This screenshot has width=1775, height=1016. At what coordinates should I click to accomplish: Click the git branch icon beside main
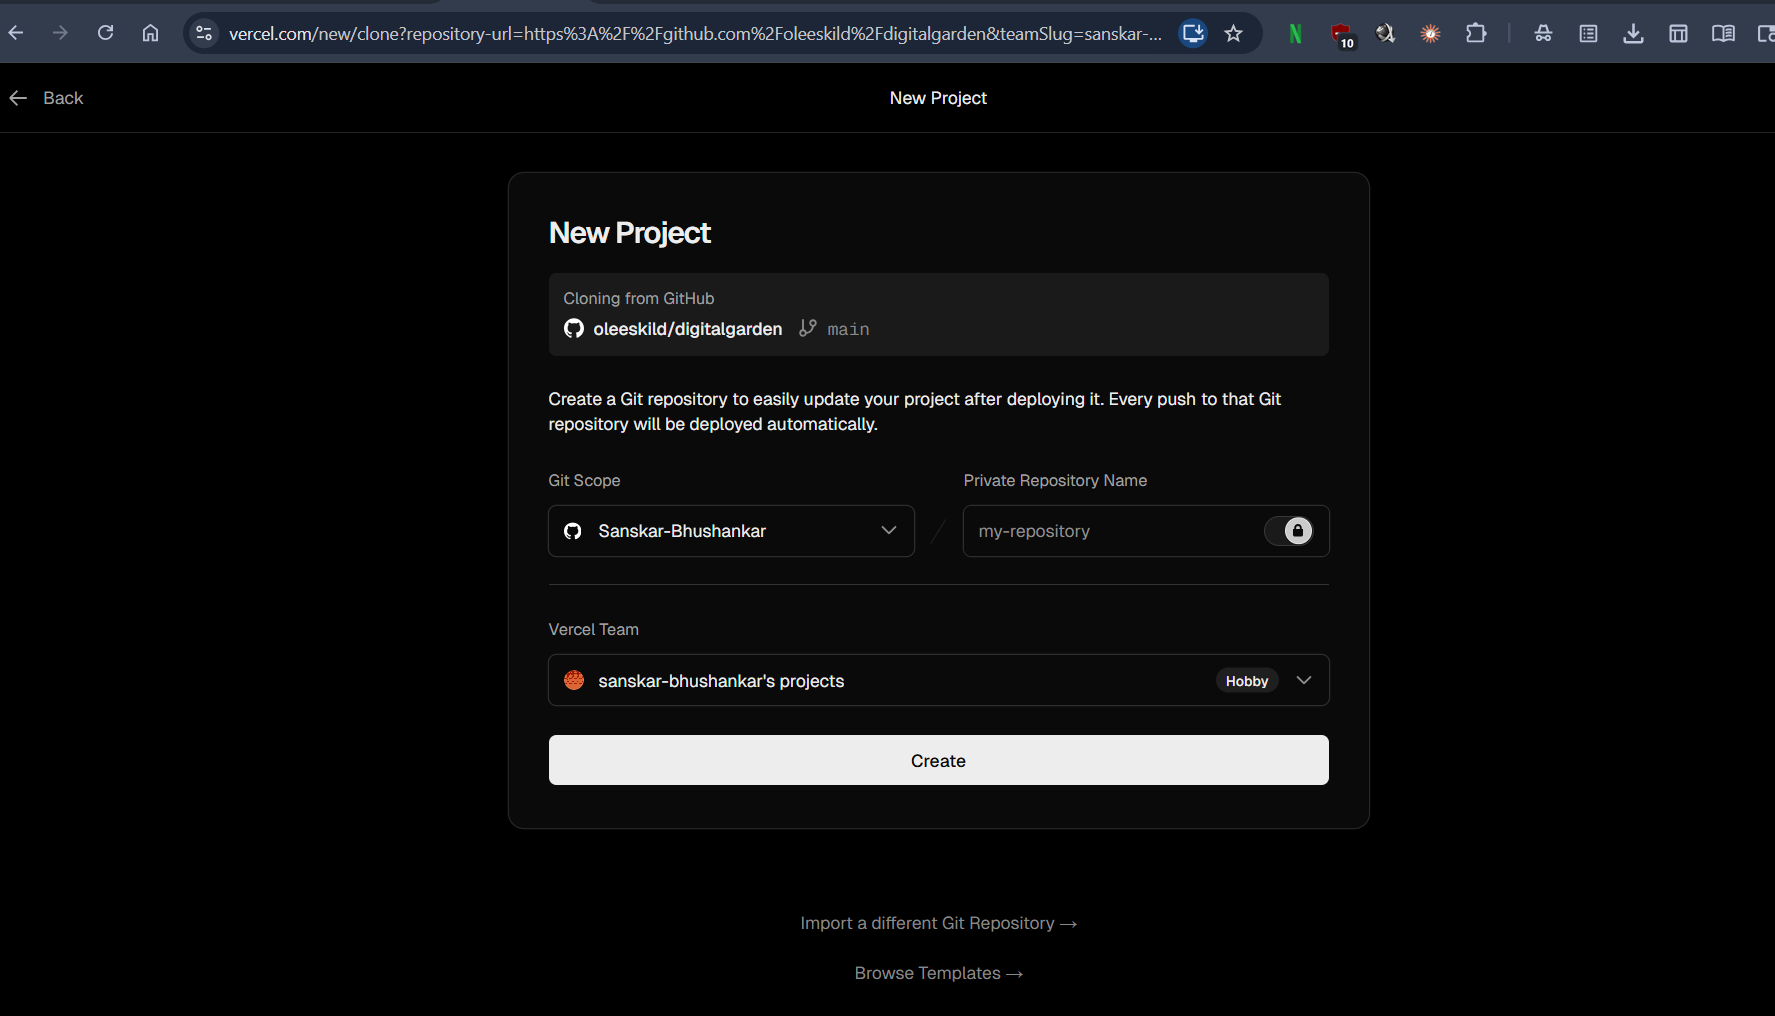tap(808, 328)
